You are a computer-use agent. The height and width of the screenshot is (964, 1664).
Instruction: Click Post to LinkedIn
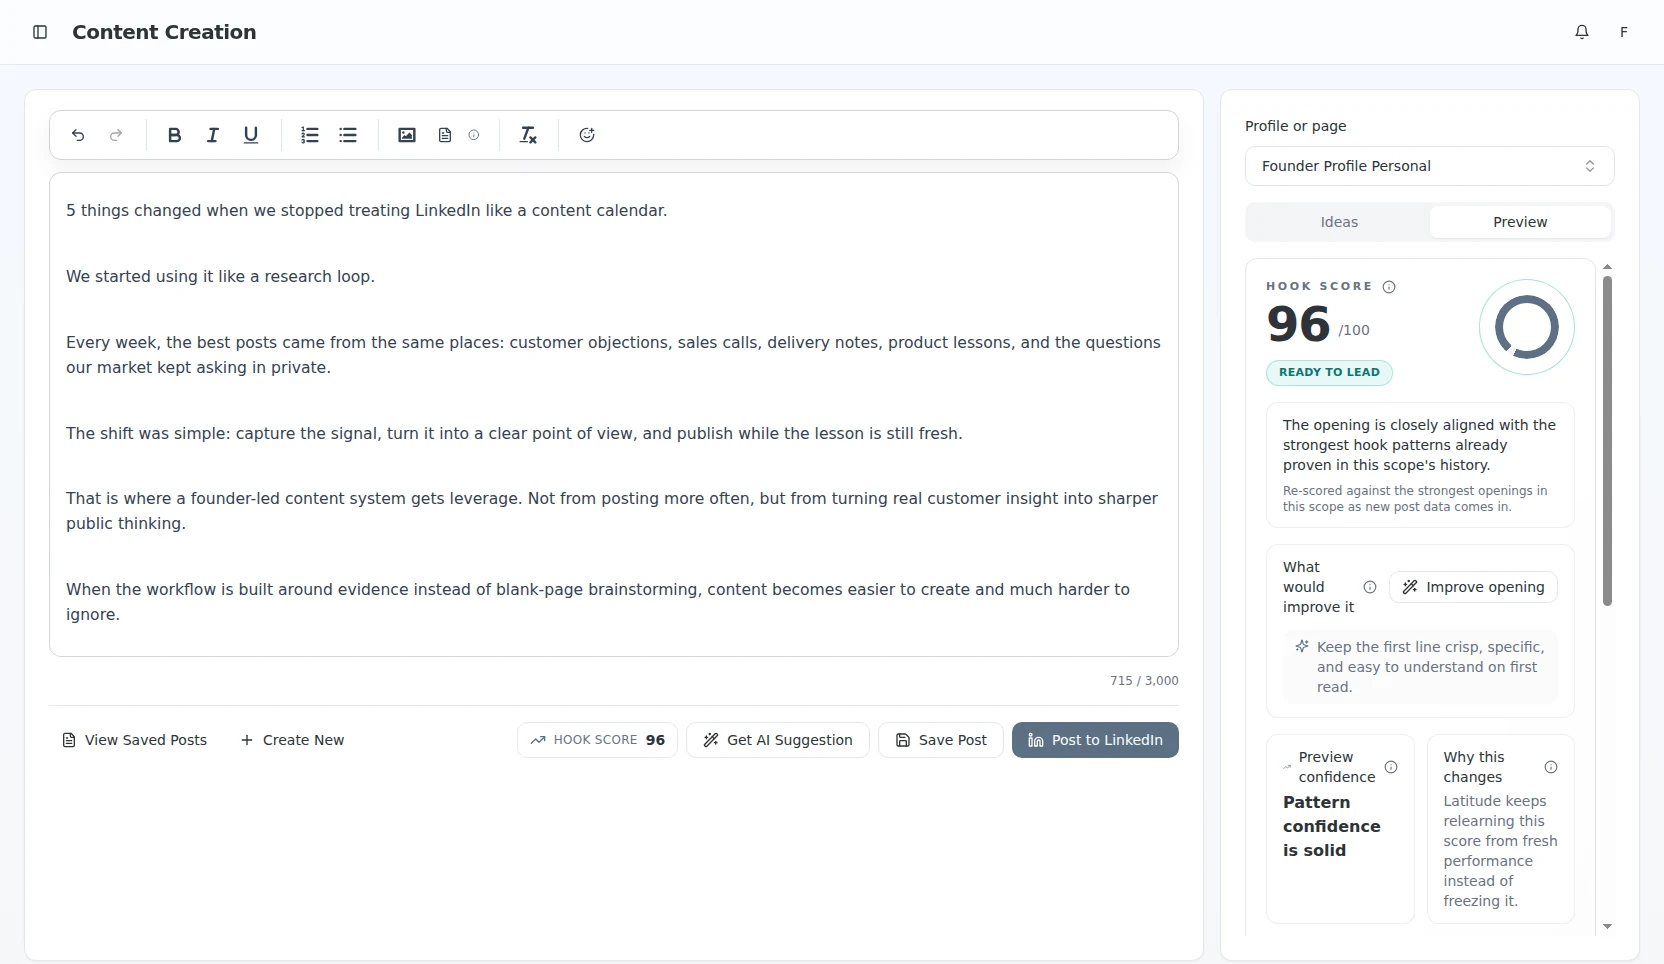pyautogui.click(x=1095, y=740)
